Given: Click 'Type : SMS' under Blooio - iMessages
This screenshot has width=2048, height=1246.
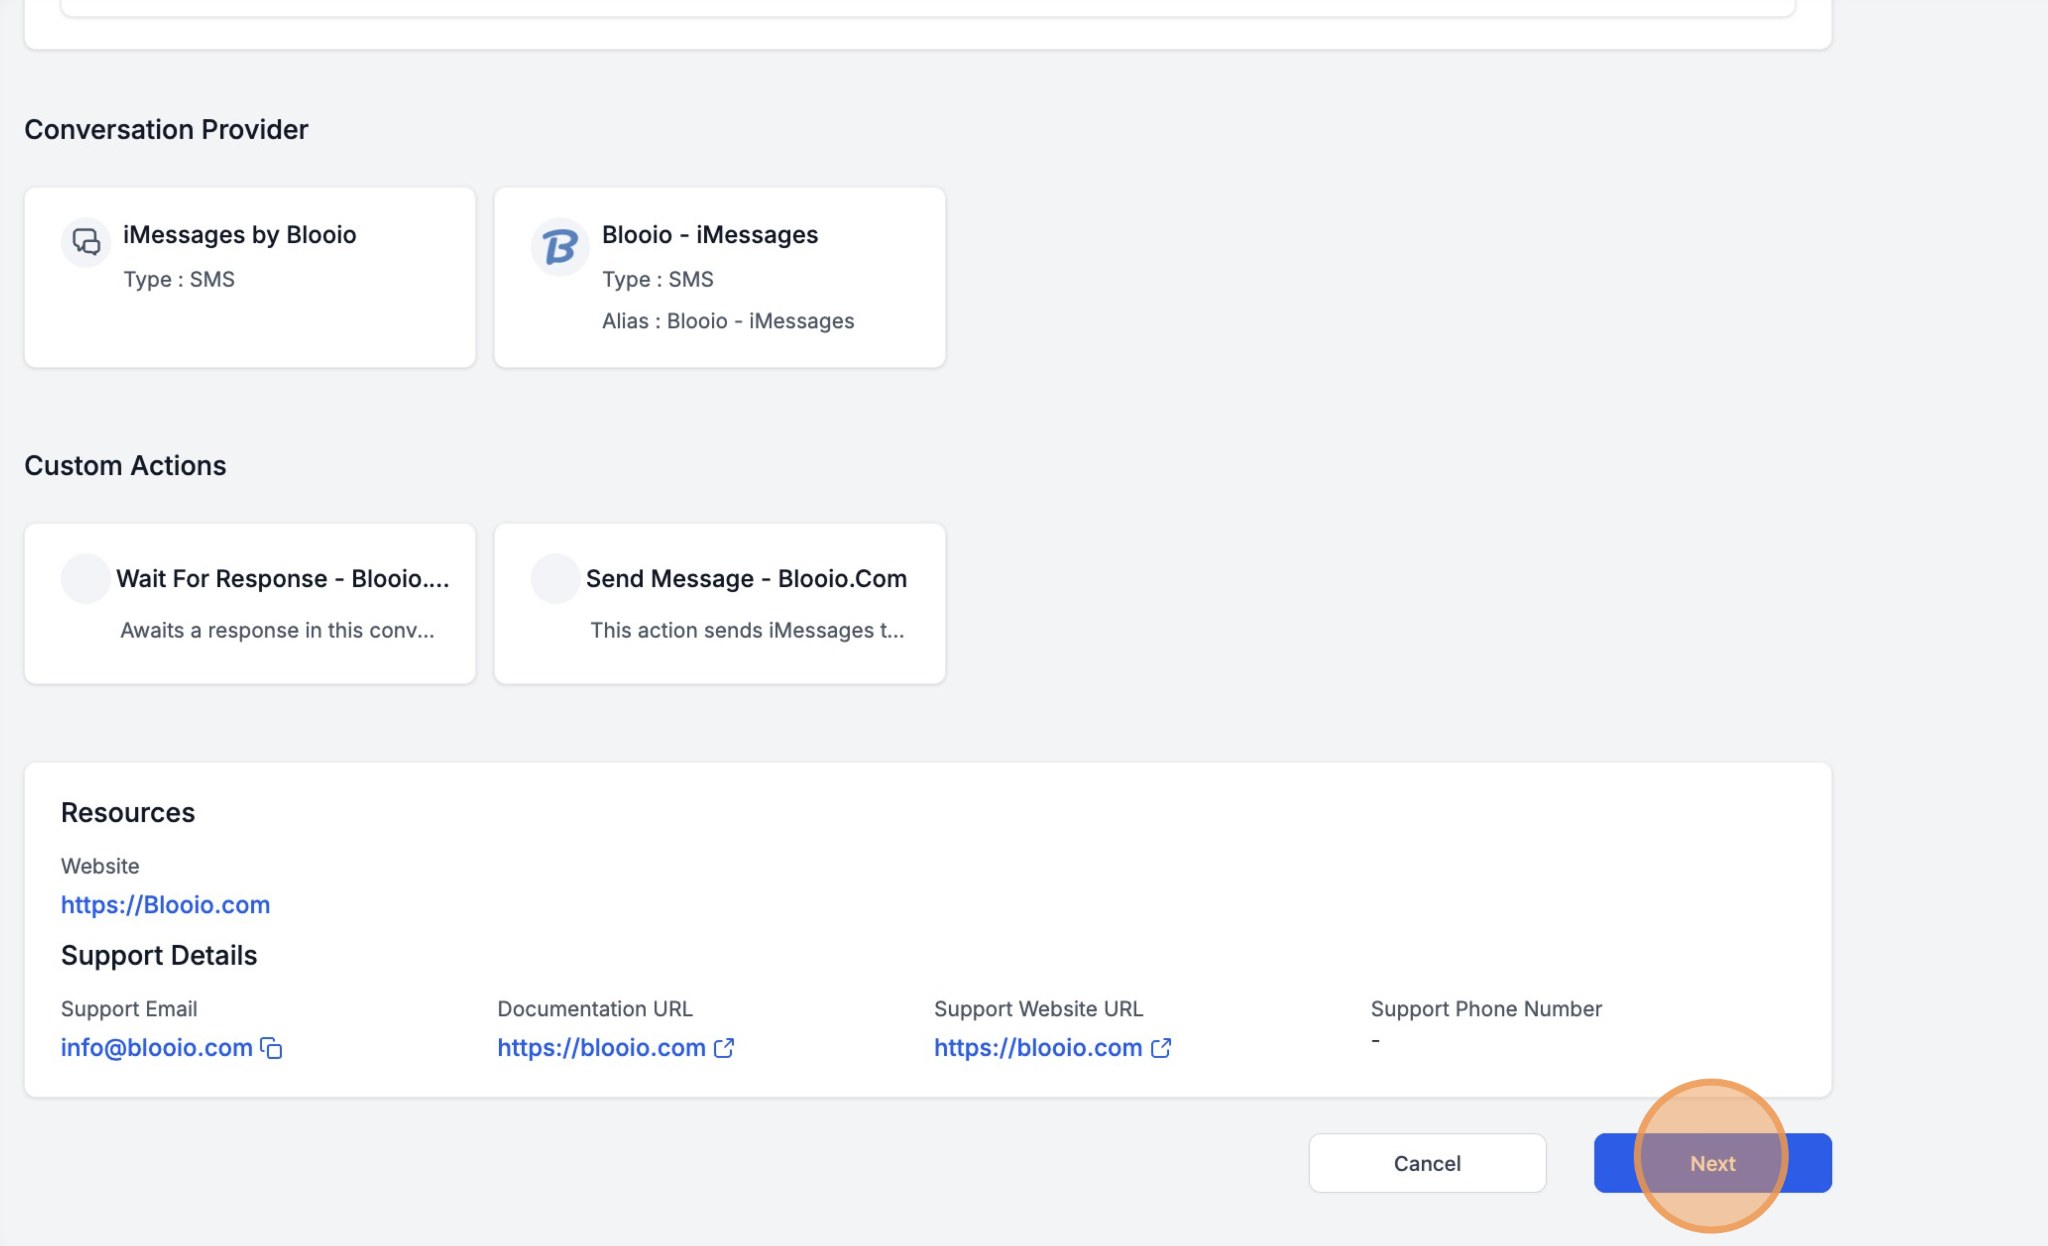Looking at the screenshot, I should click(x=658, y=279).
